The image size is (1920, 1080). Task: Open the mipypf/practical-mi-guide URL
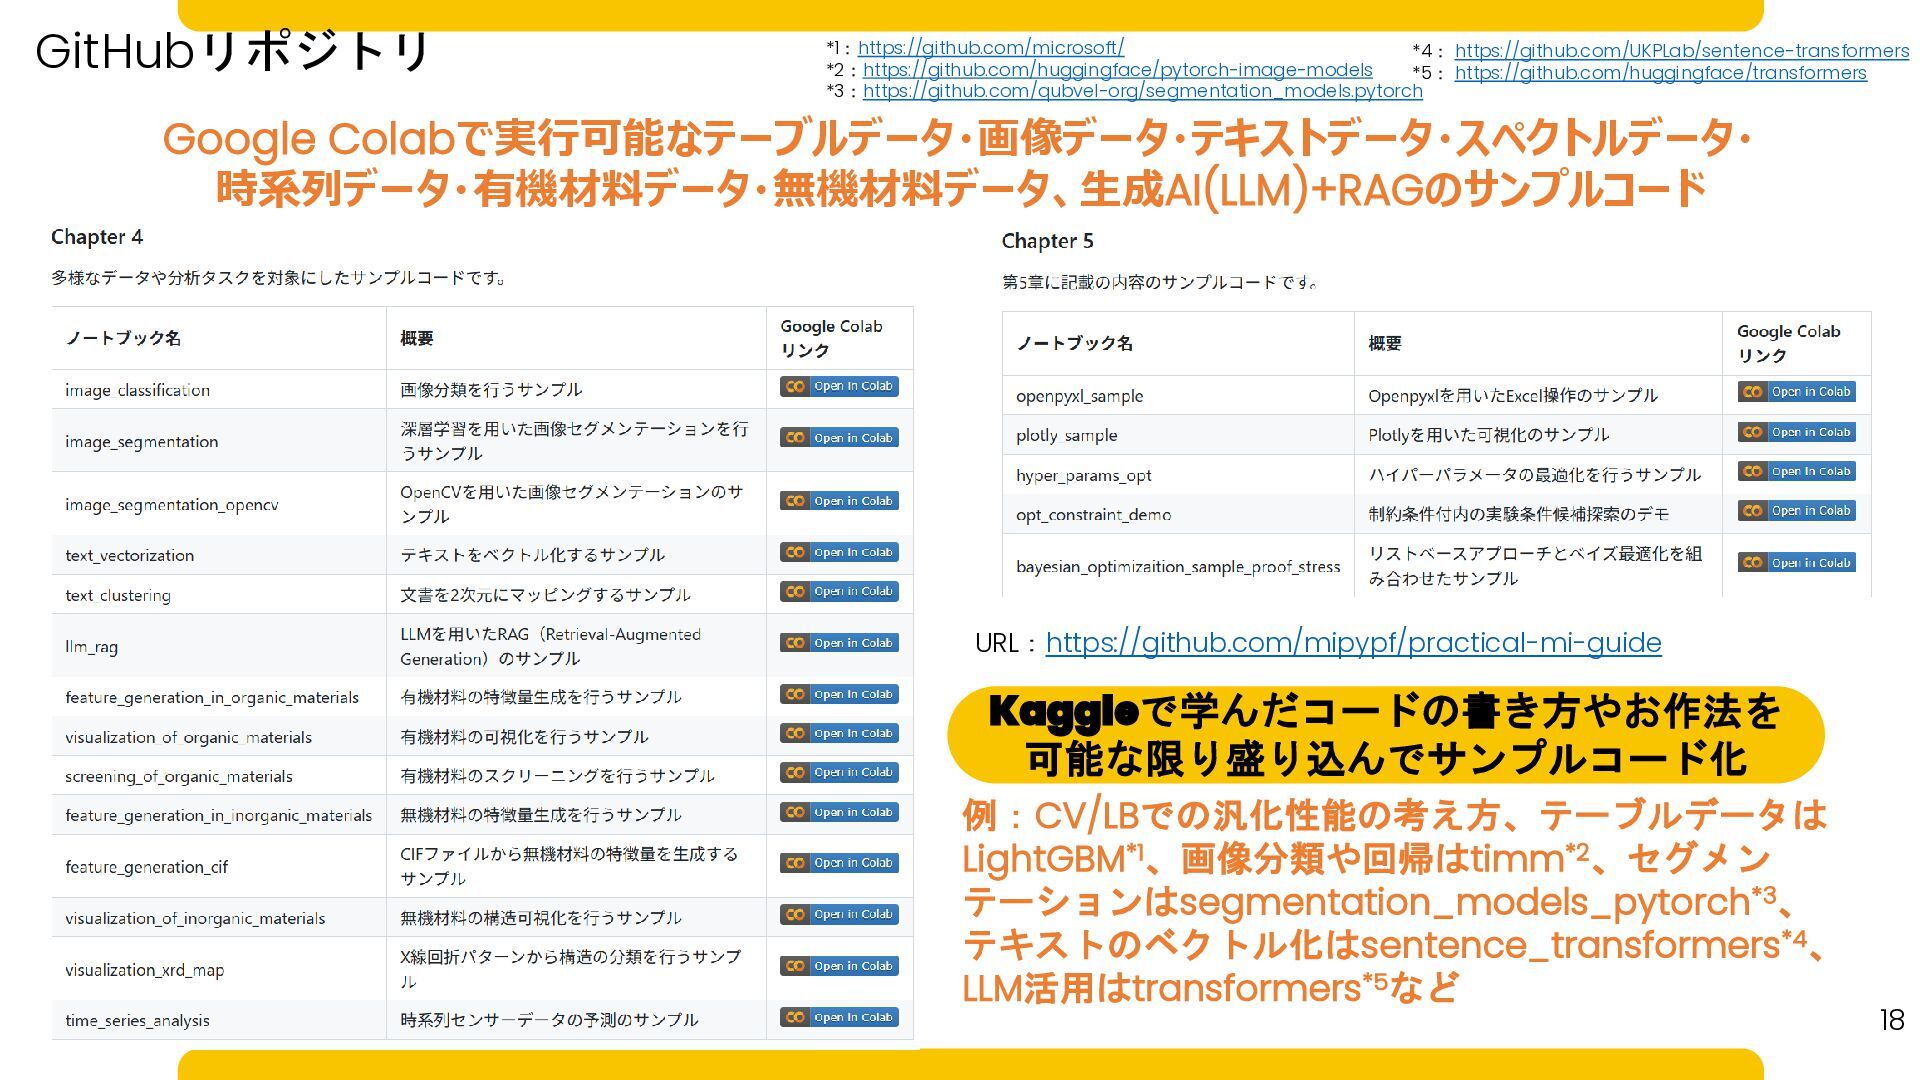(1353, 643)
